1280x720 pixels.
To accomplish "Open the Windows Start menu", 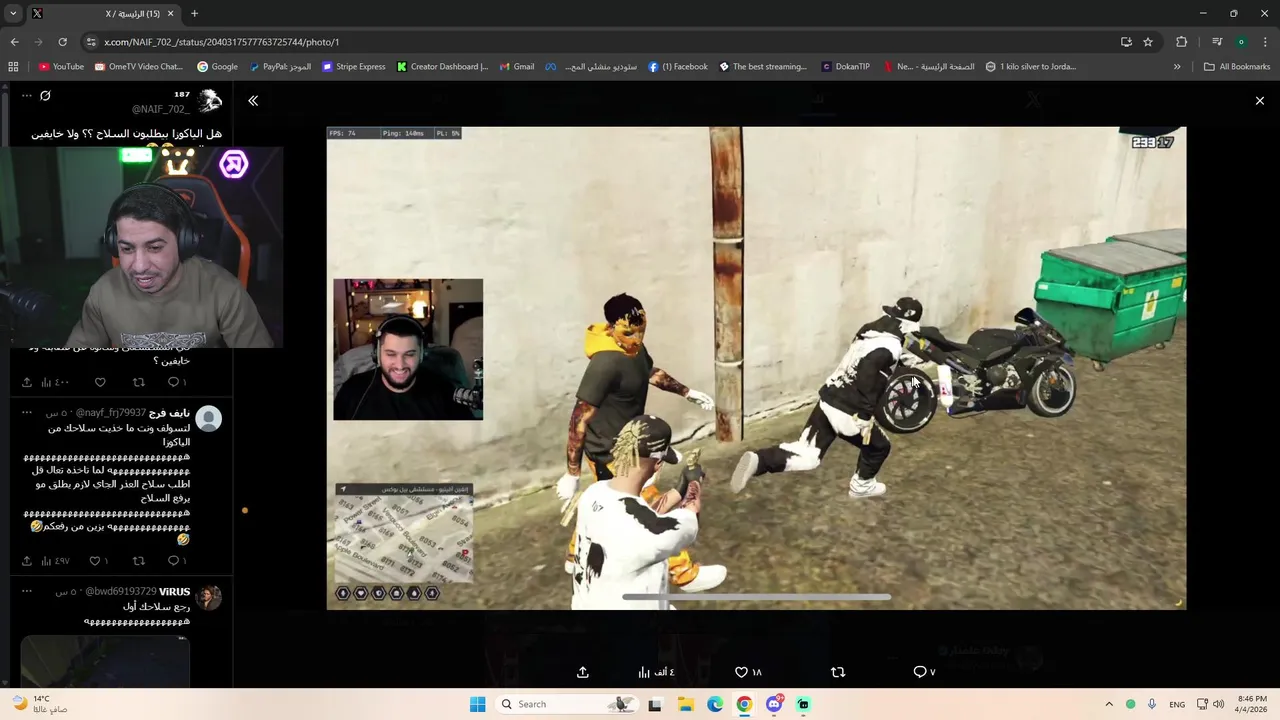I will pyautogui.click(x=477, y=704).
